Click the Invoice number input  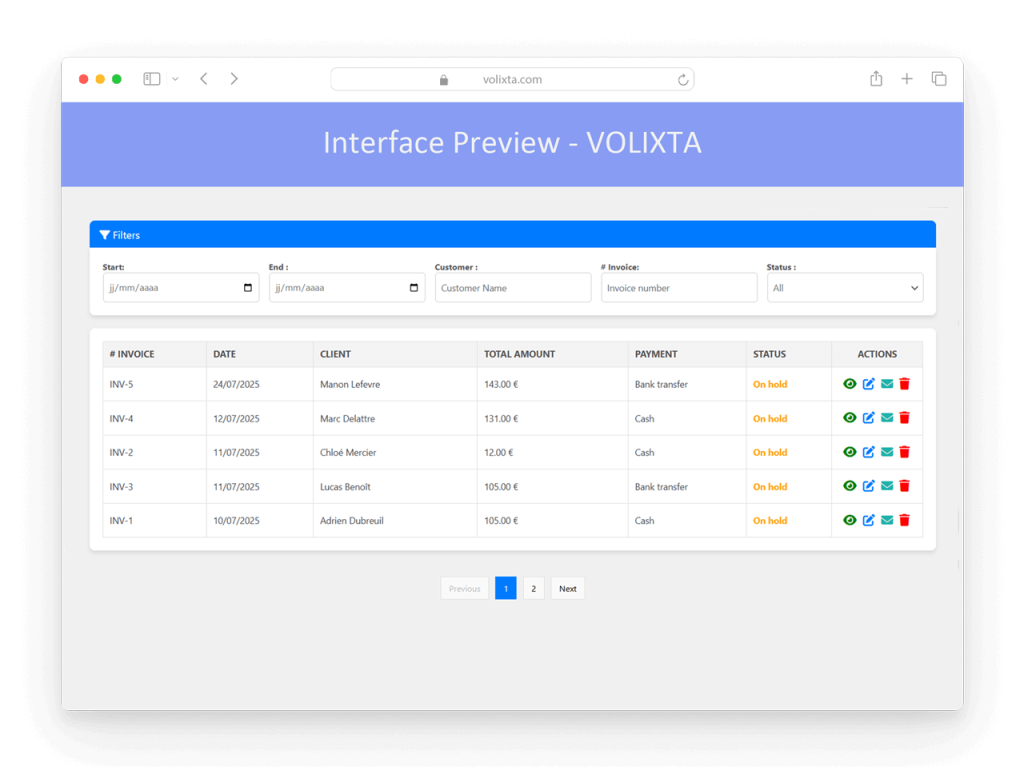pyautogui.click(x=679, y=288)
